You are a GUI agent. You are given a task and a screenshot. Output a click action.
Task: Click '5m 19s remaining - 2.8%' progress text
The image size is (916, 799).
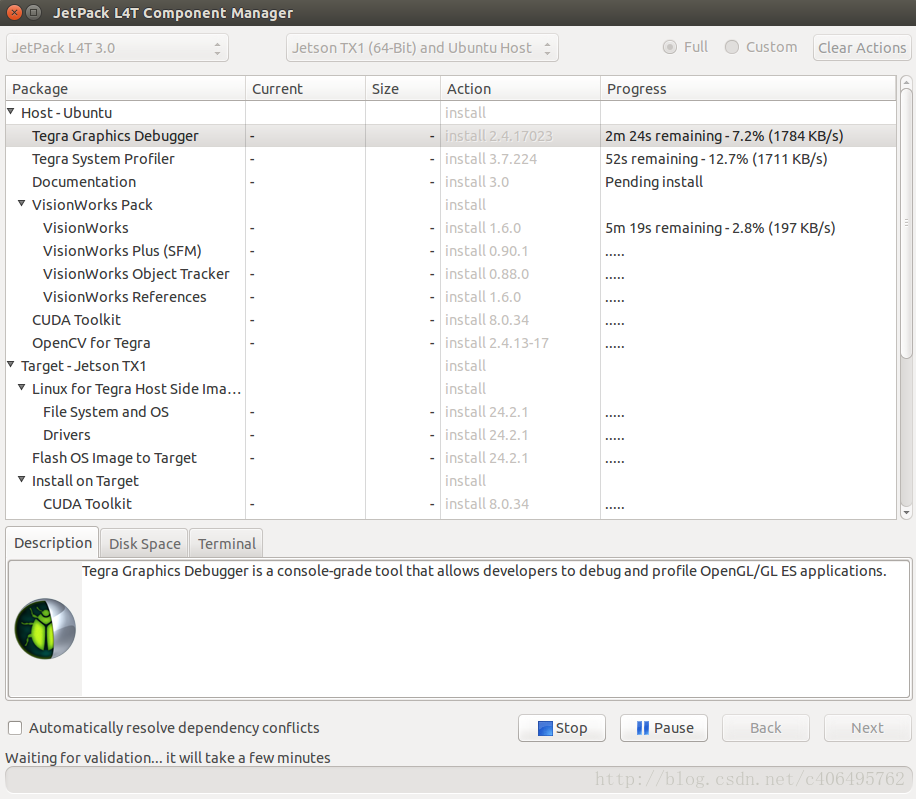(x=720, y=228)
